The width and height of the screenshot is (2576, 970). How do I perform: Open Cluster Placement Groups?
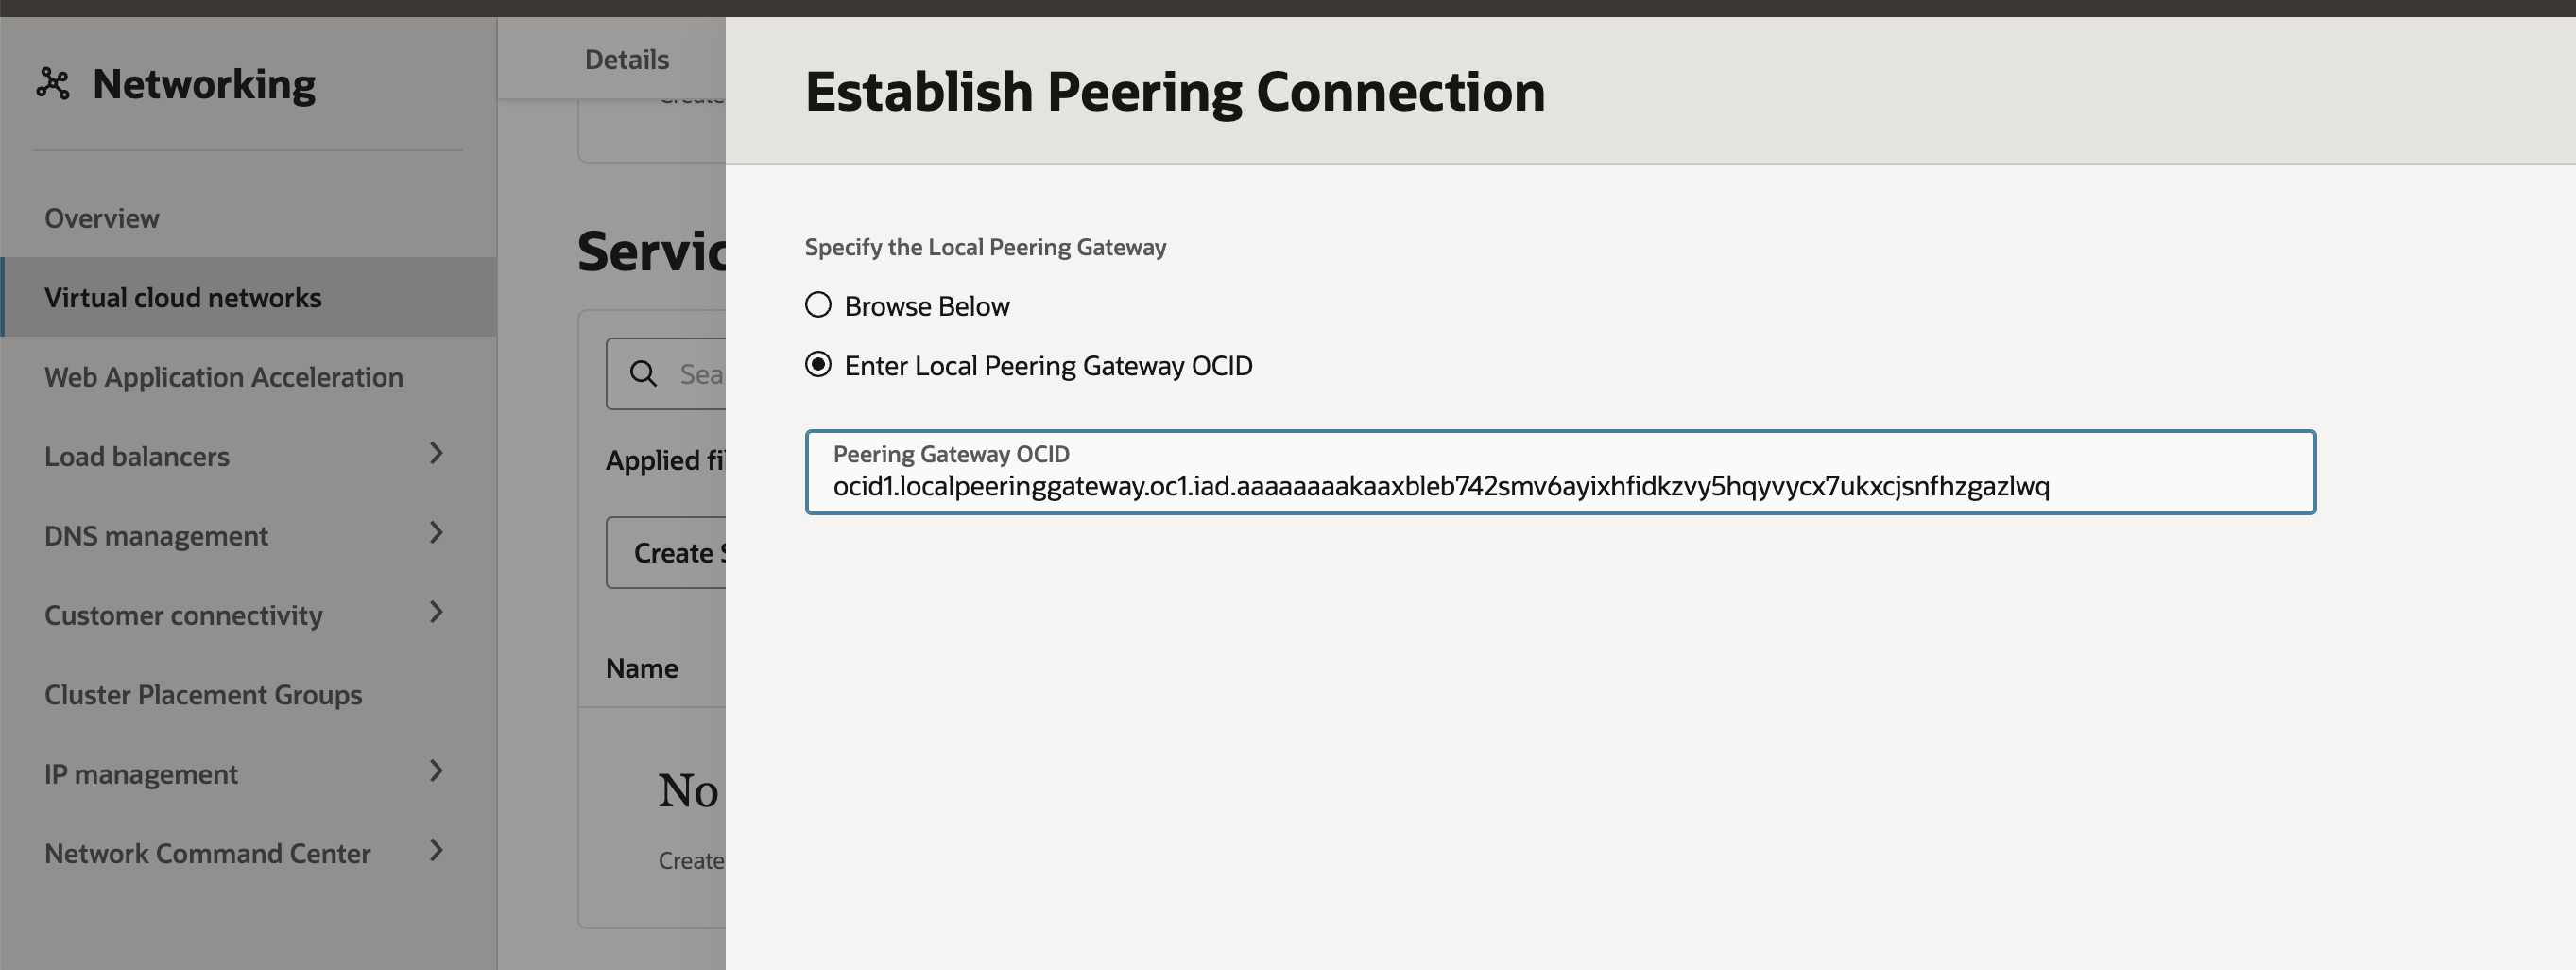(x=203, y=694)
